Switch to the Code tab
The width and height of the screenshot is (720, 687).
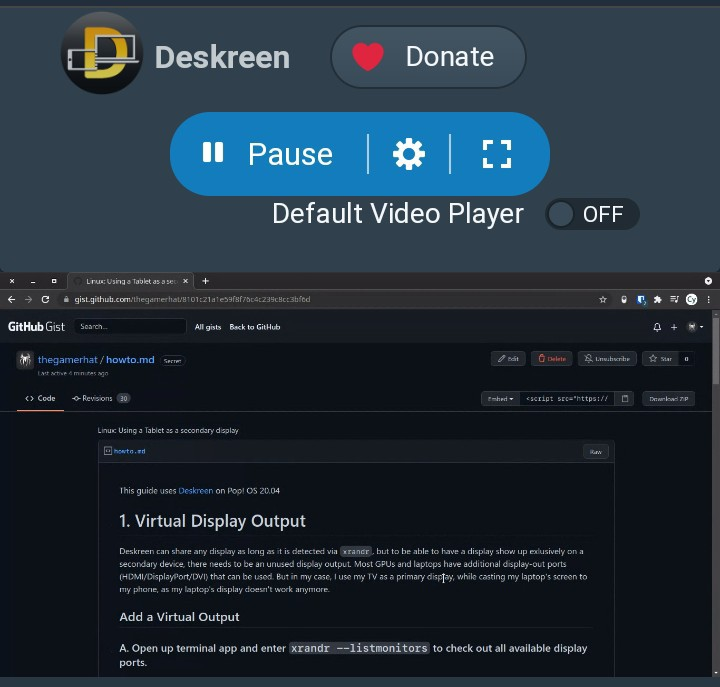[40, 398]
